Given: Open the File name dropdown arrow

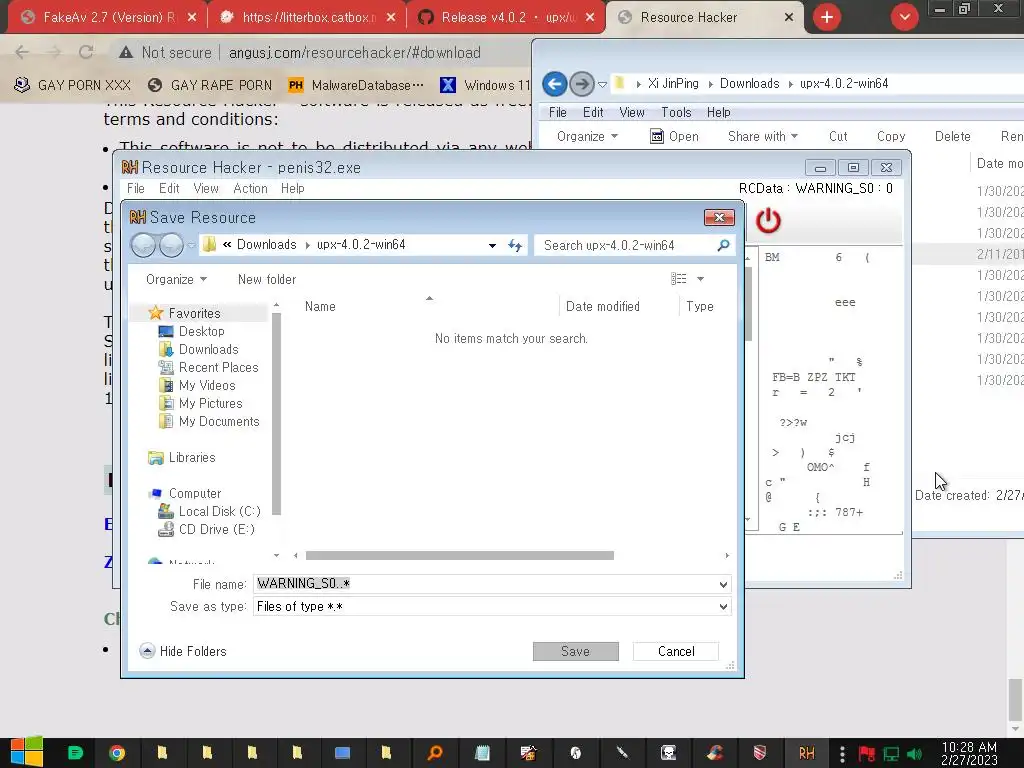Looking at the screenshot, I should click(723, 584).
